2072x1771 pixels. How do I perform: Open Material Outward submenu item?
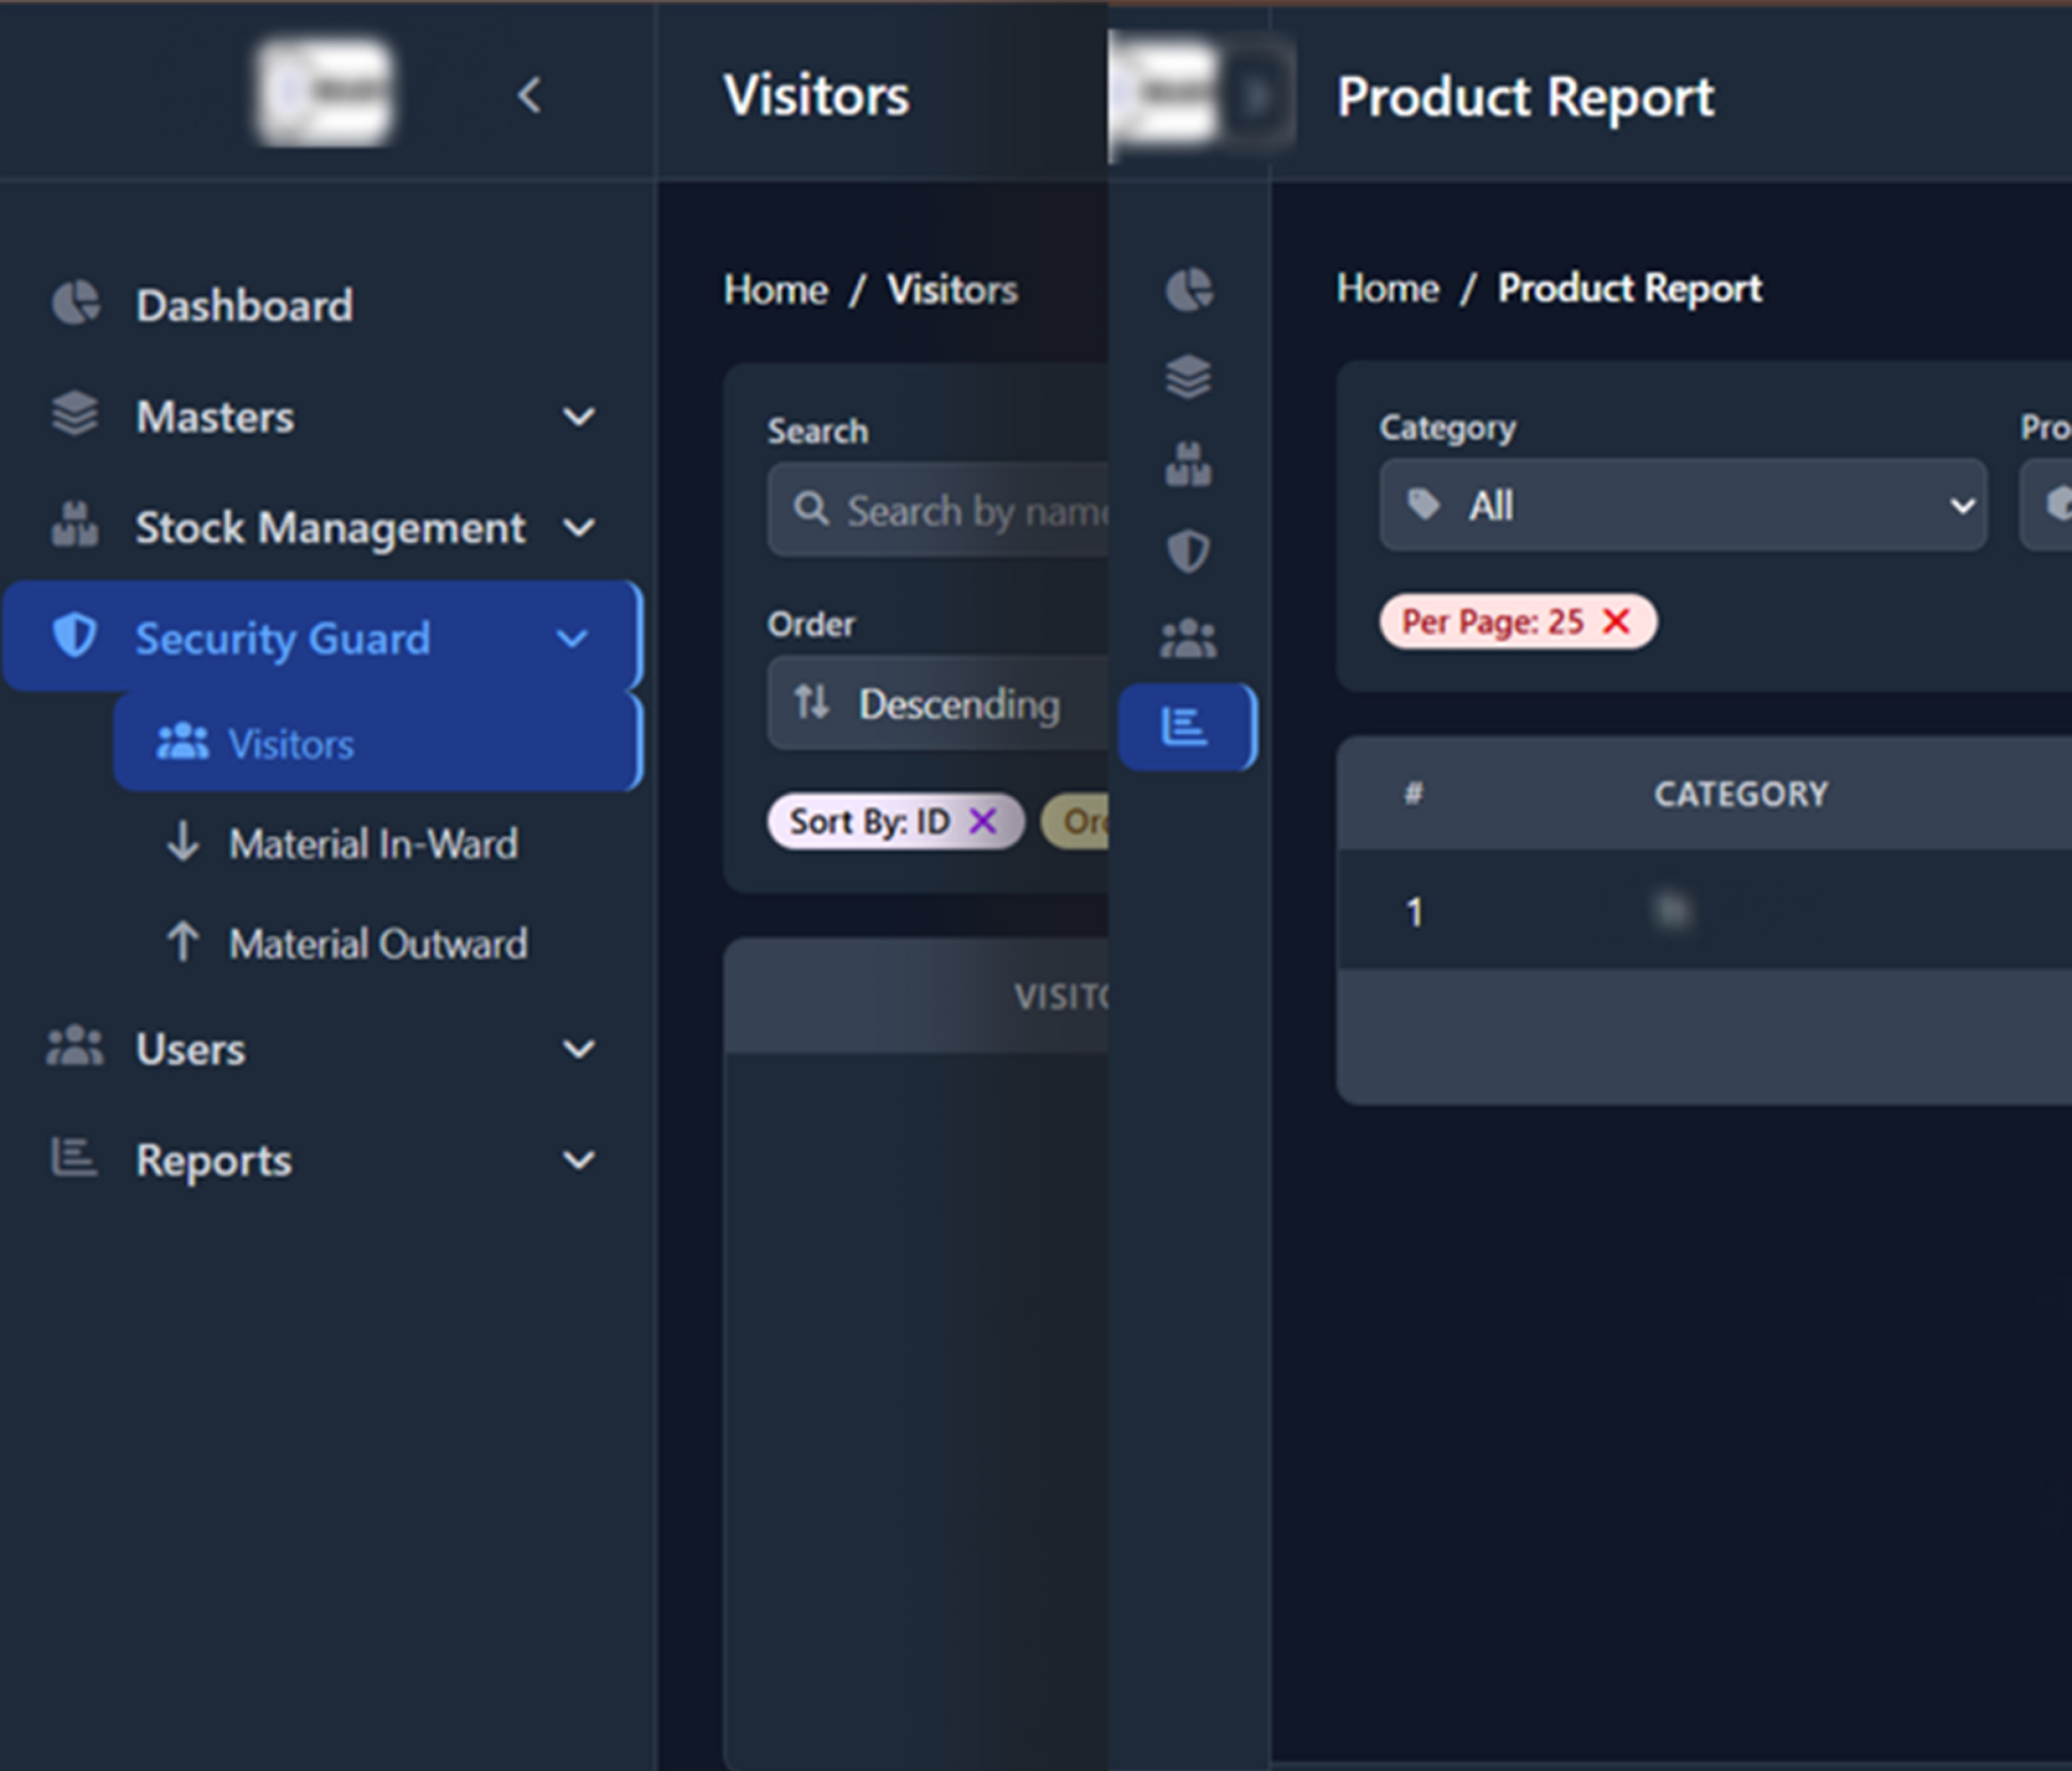pyautogui.click(x=377, y=944)
